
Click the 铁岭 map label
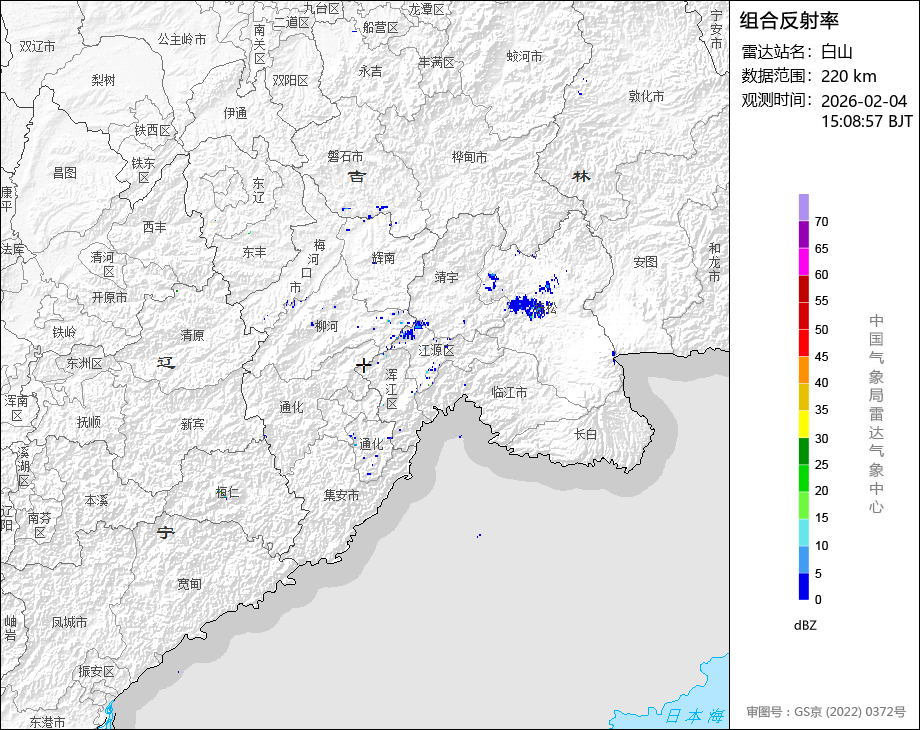[x=65, y=332]
